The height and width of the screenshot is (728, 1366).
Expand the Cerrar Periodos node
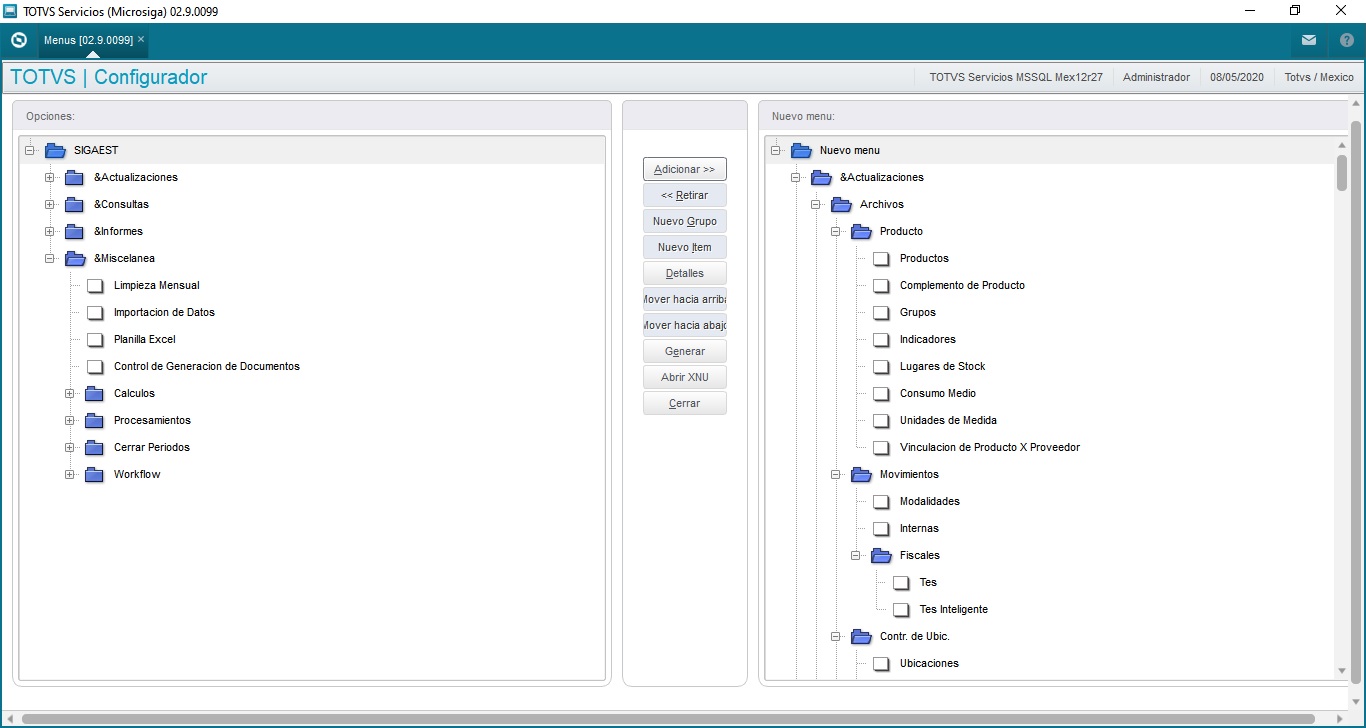[70, 447]
